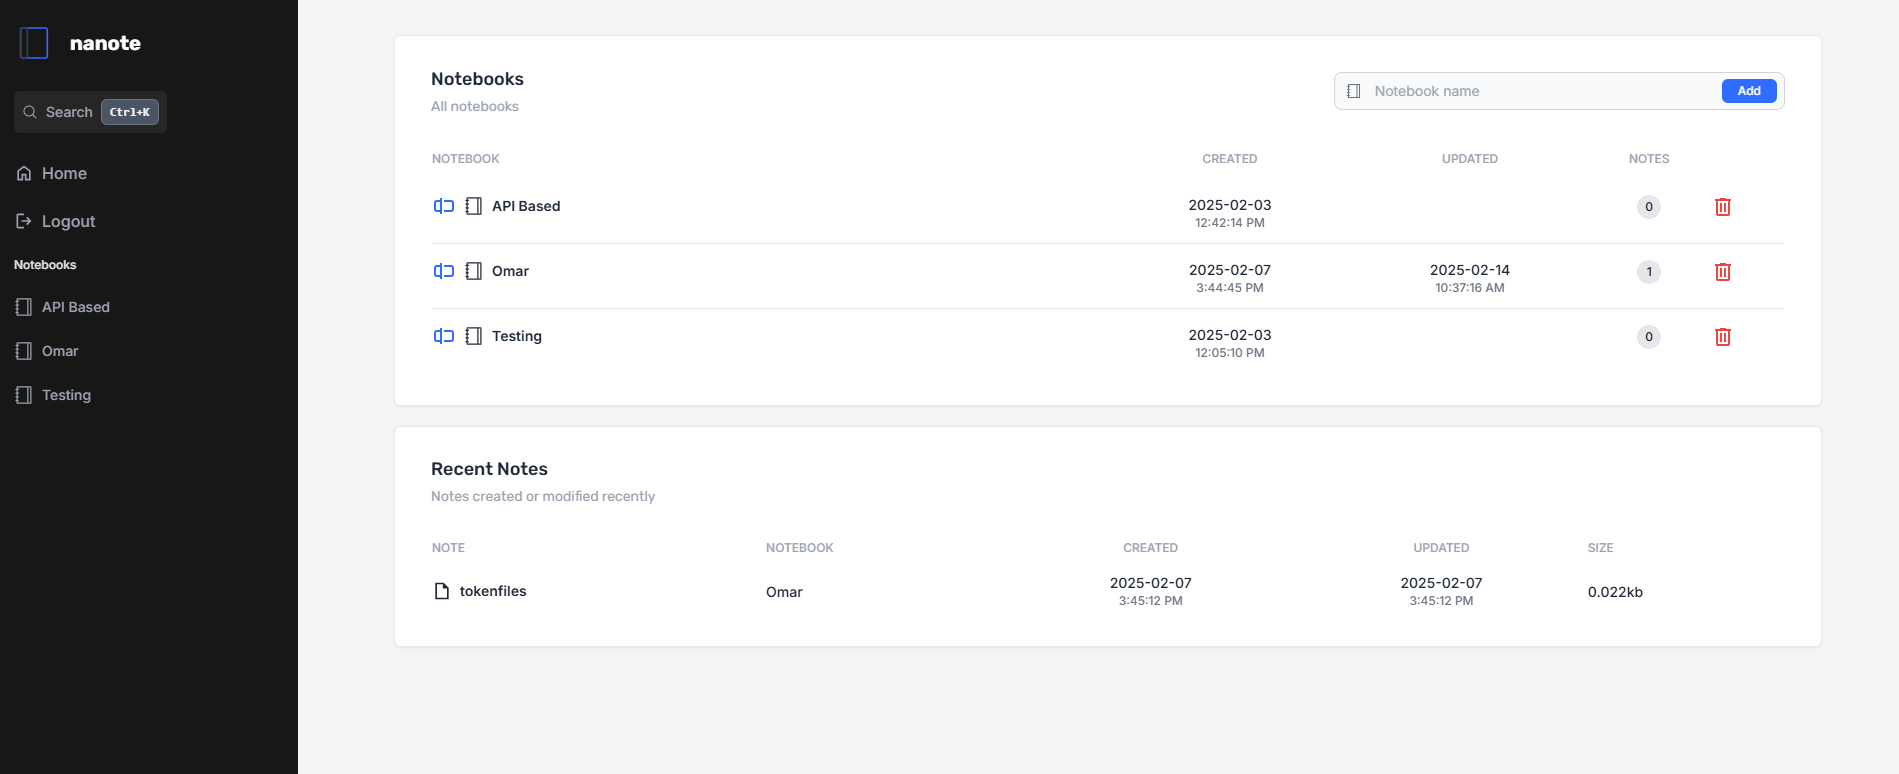This screenshot has height=774, width=1899.
Task: Select the Testing notebook in the sidebar
Action: click(x=66, y=395)
